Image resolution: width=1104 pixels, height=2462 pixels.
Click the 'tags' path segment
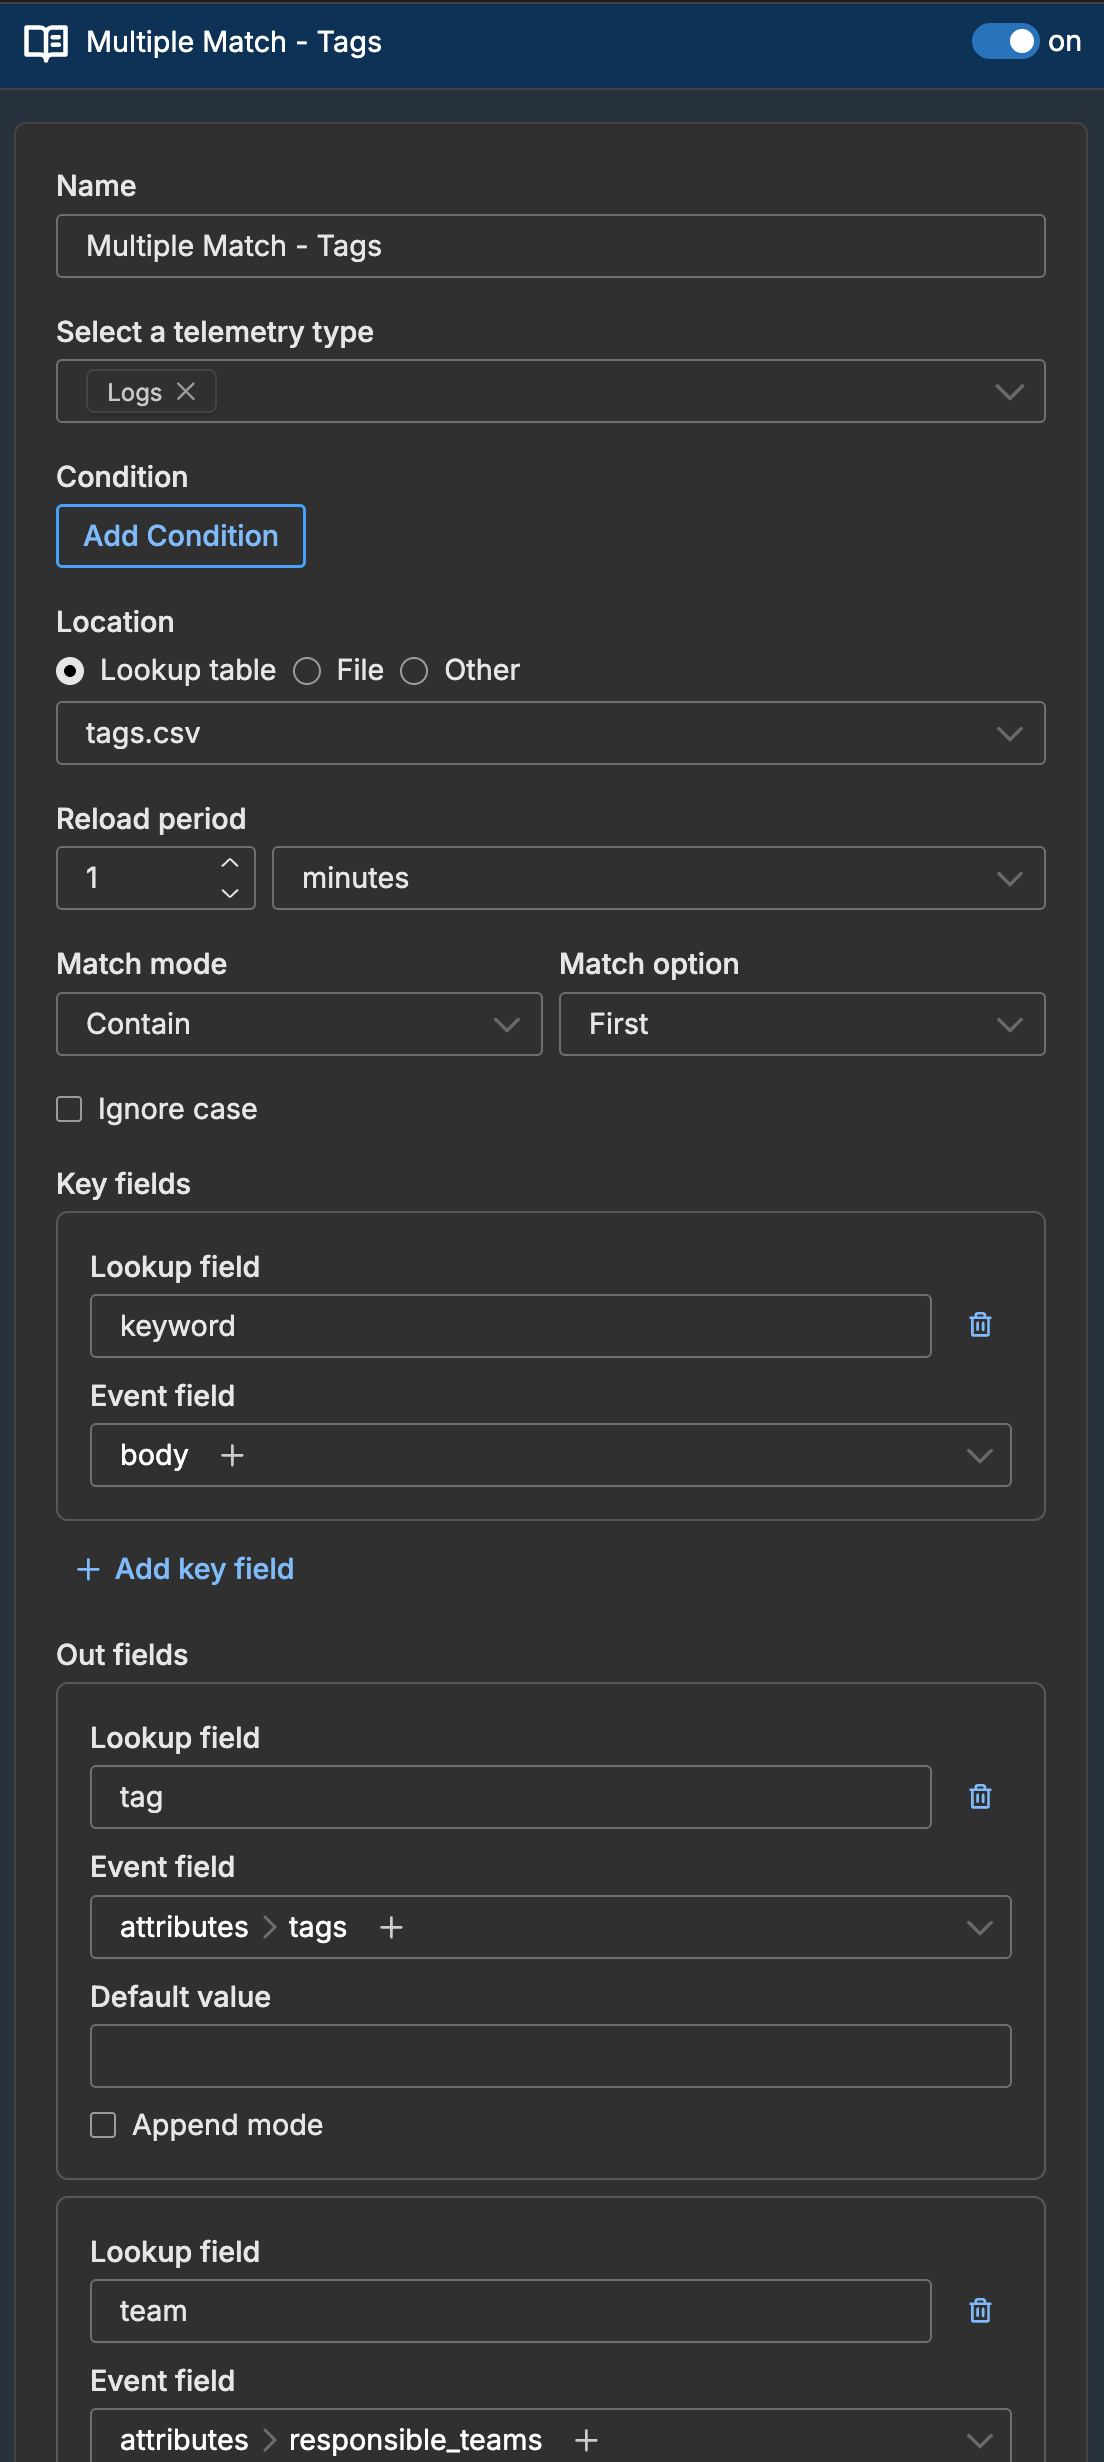[318, 1928]
